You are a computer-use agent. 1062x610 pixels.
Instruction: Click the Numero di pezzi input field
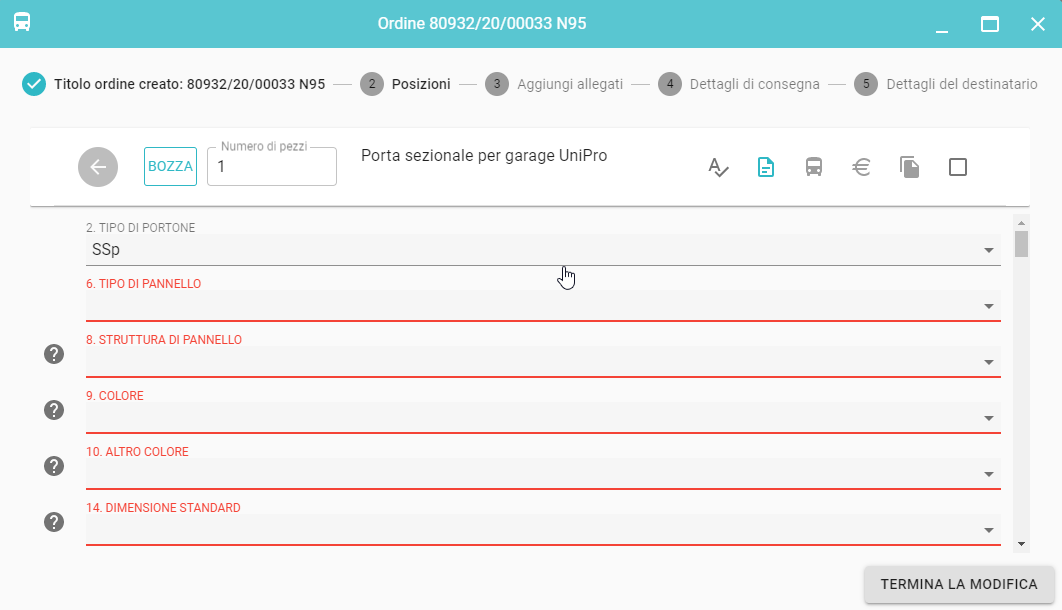272,168
